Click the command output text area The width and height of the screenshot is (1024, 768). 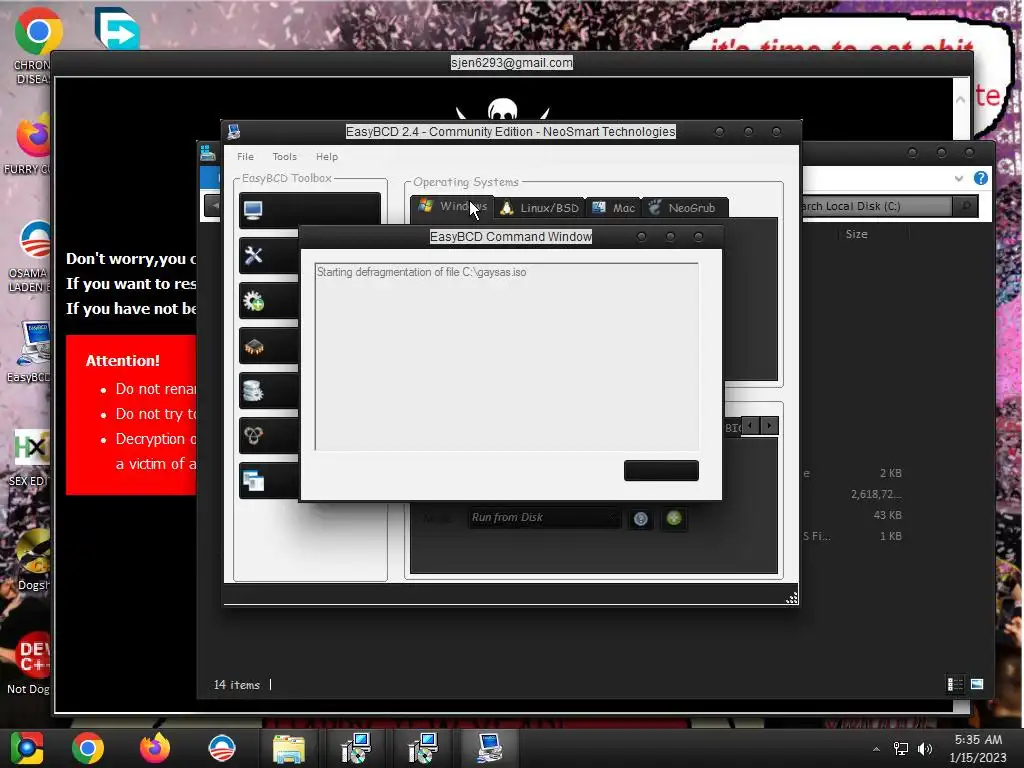click(507, 357)
